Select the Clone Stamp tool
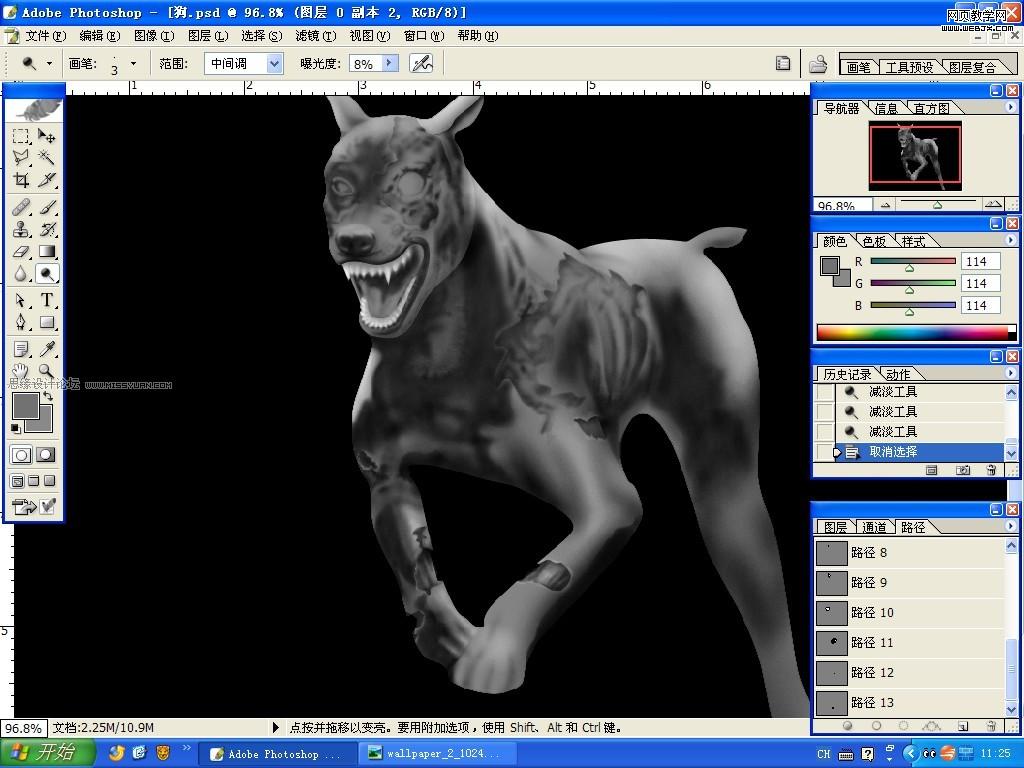Viewport: 1024px width, 768px height. (x=21, y=230)
